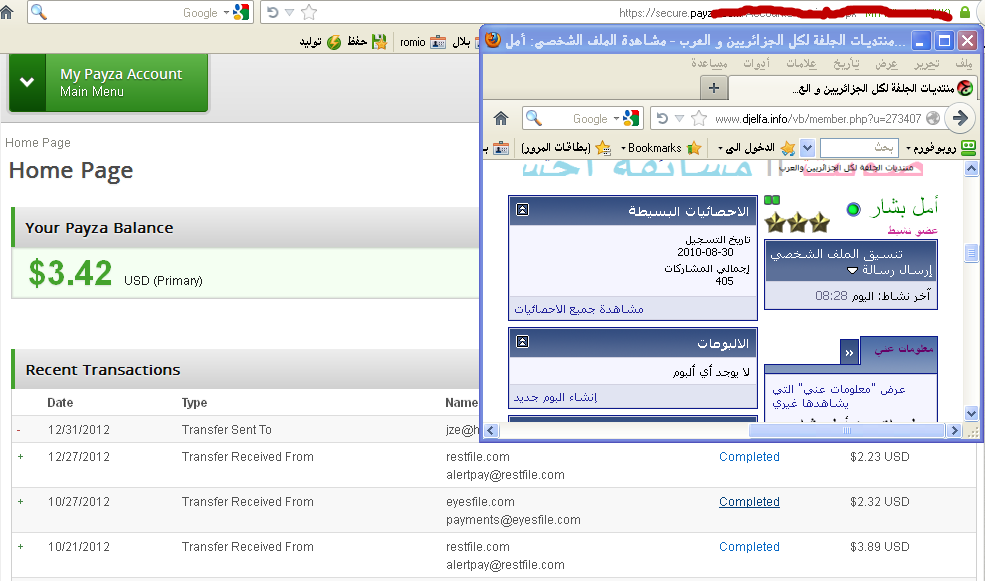Click the تنسيق الملف الشخصي link
The height and width of the screenshot is (581, 985).
tap(837, 254)
